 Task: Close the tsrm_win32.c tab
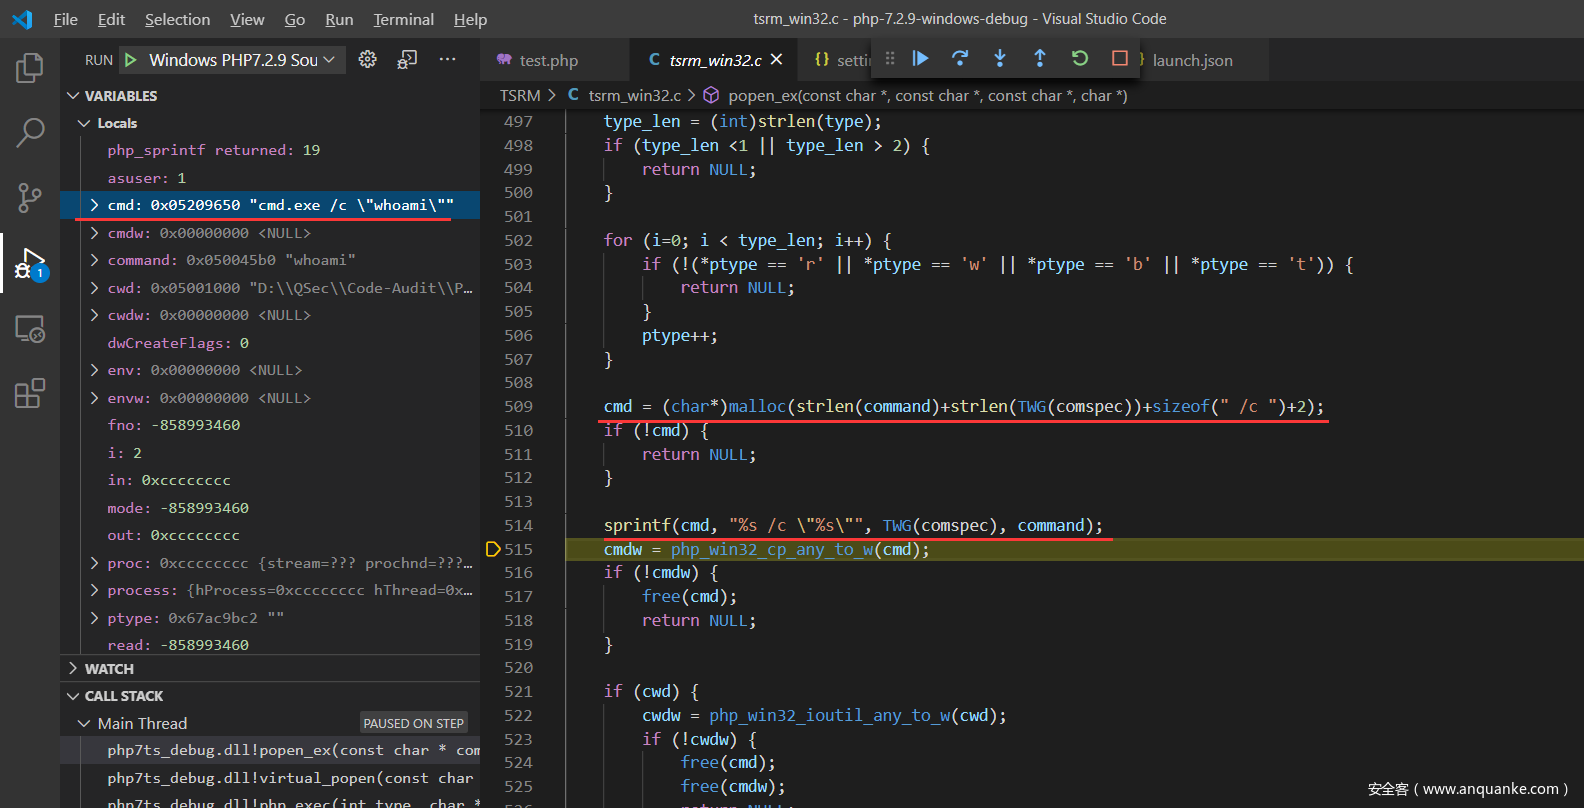click(776, 60)
